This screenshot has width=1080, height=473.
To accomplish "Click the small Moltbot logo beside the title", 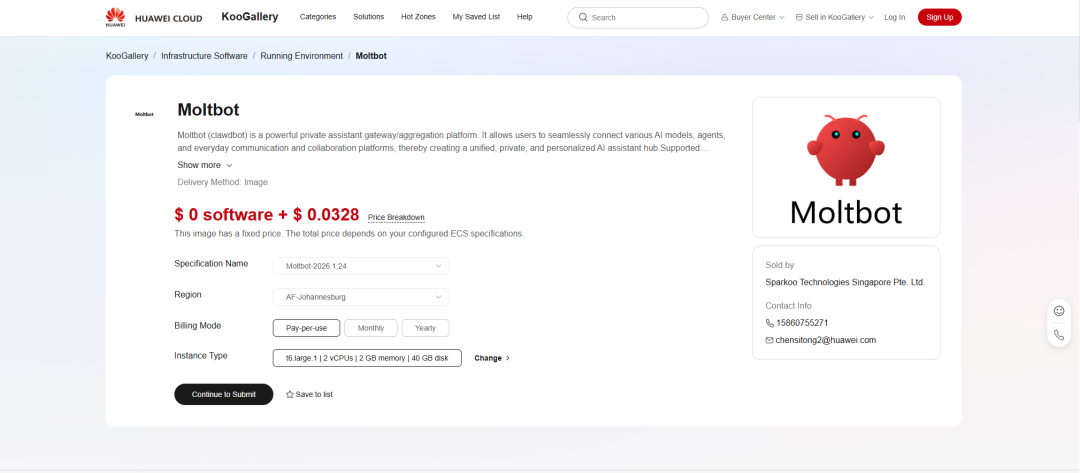I will (145, 114).
